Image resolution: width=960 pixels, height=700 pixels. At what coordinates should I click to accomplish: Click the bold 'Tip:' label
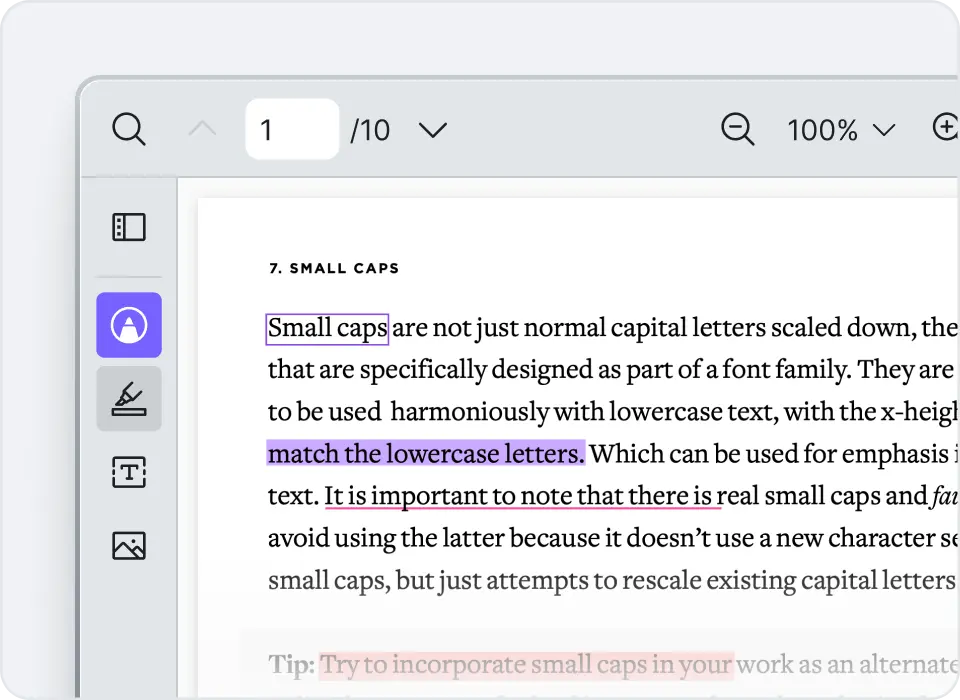coord(291,664)
